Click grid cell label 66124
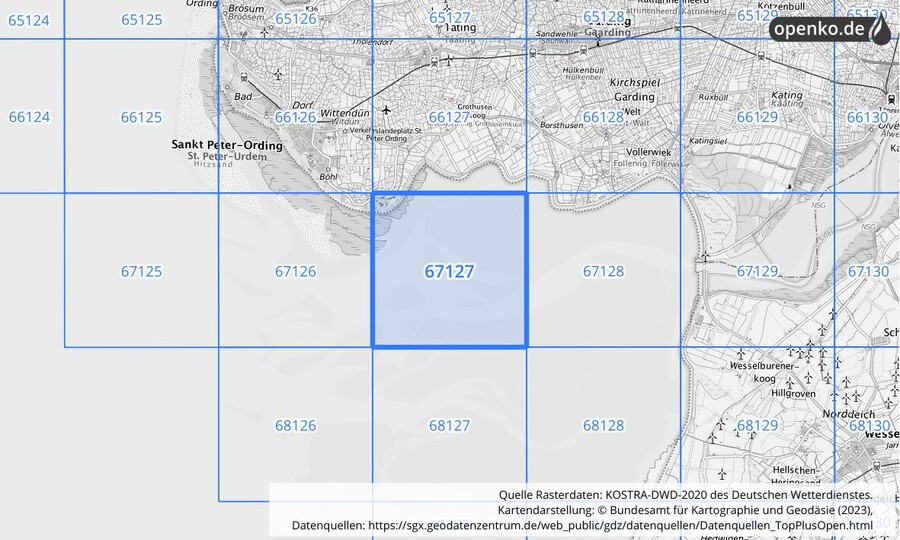 click(29, 117)
